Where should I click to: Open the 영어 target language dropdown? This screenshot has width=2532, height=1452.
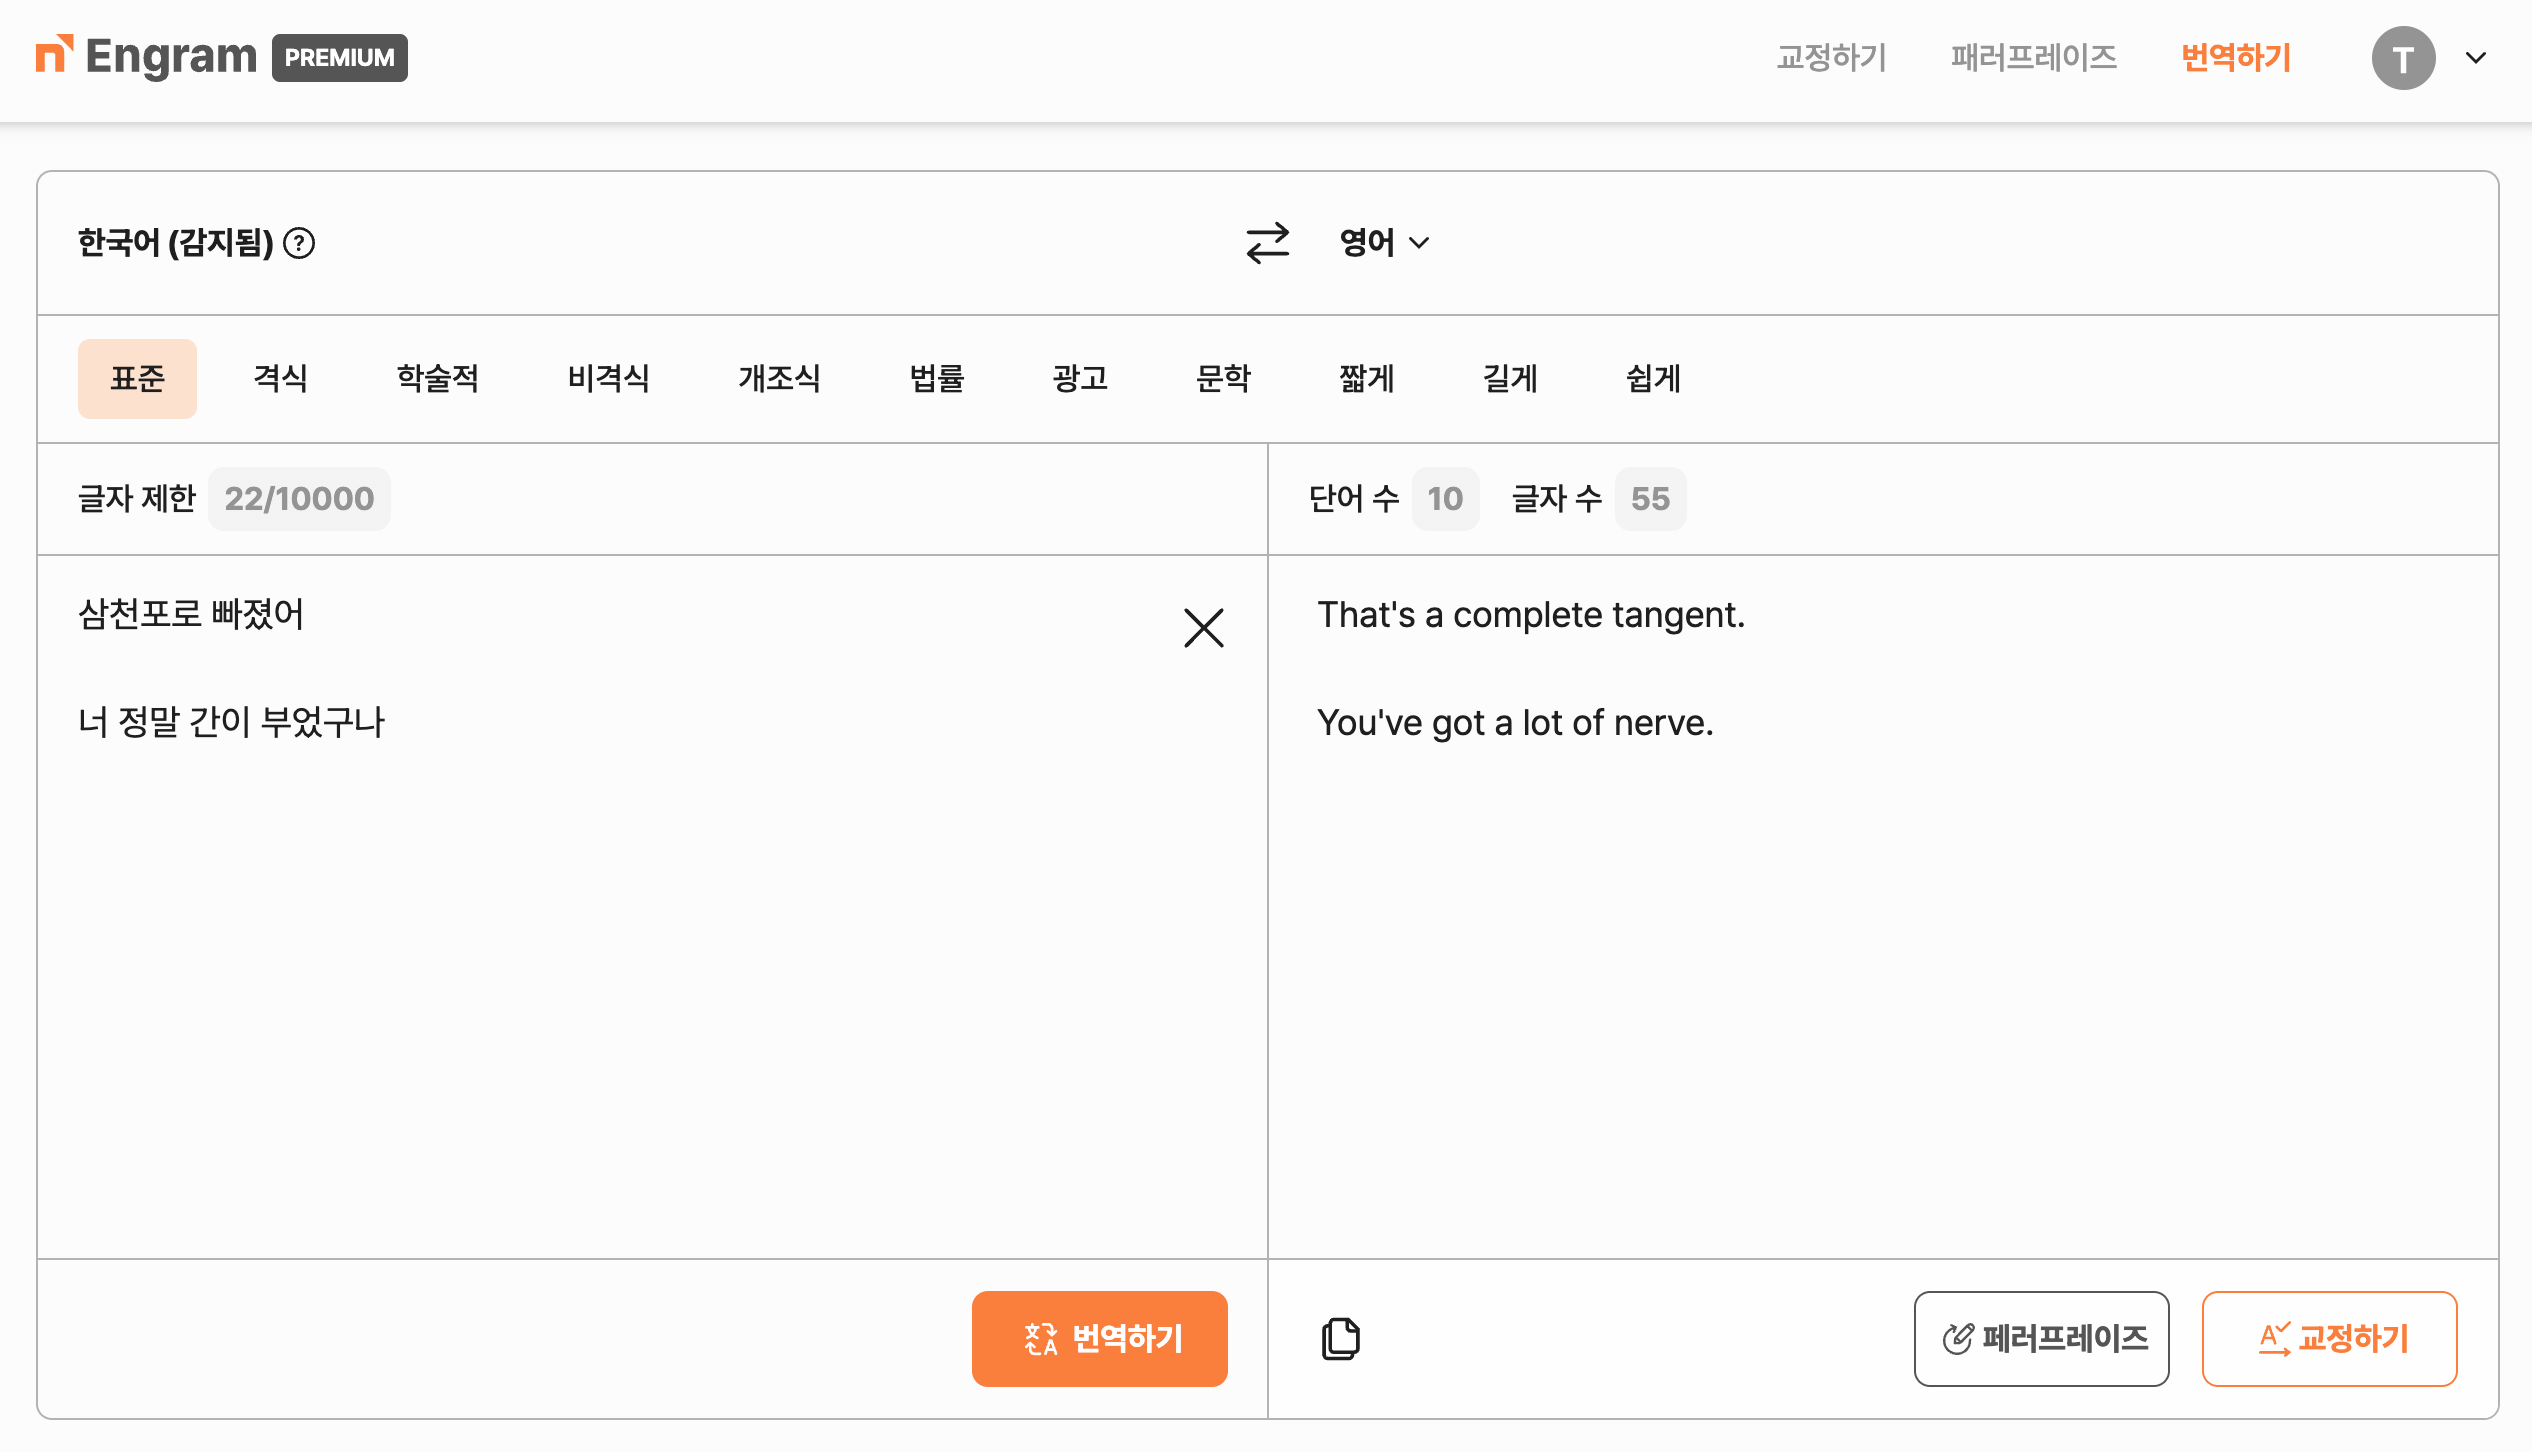coord(1384,243)
